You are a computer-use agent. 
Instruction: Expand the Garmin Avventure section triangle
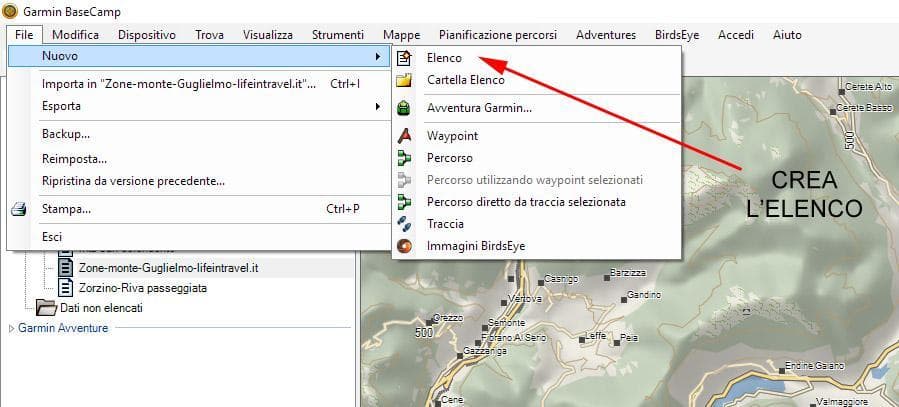pyautogui.click(x=12, y=328)
